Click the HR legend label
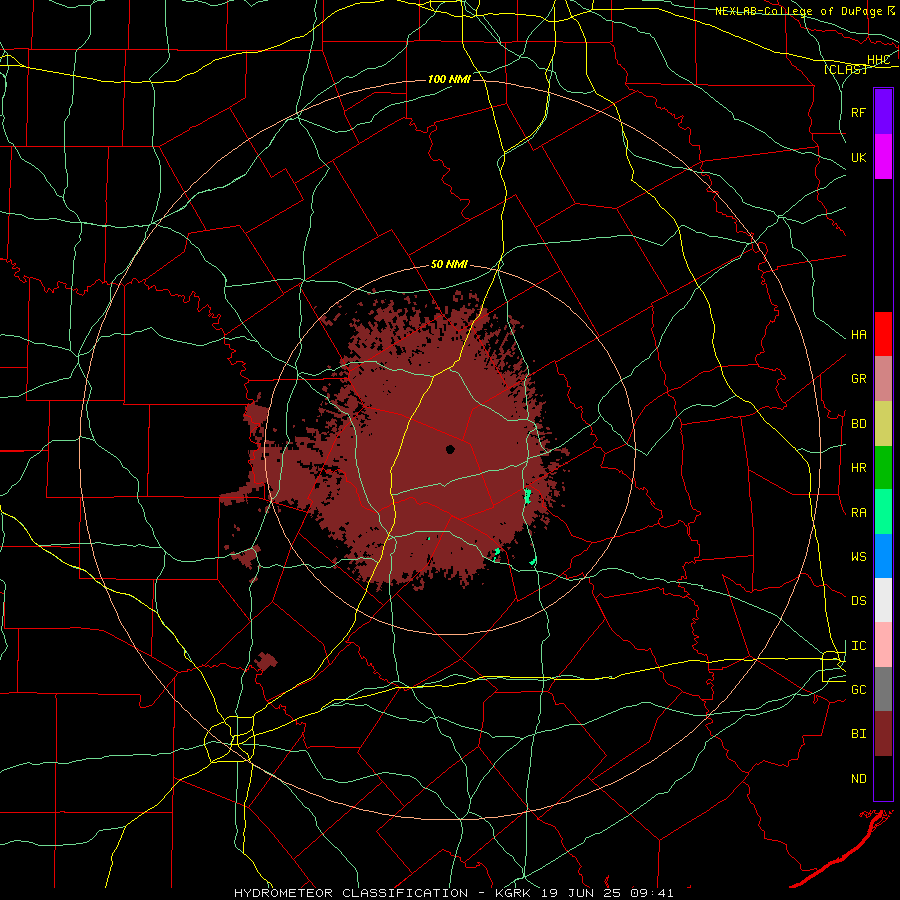The image size is (900, 900). pos(858,468)
